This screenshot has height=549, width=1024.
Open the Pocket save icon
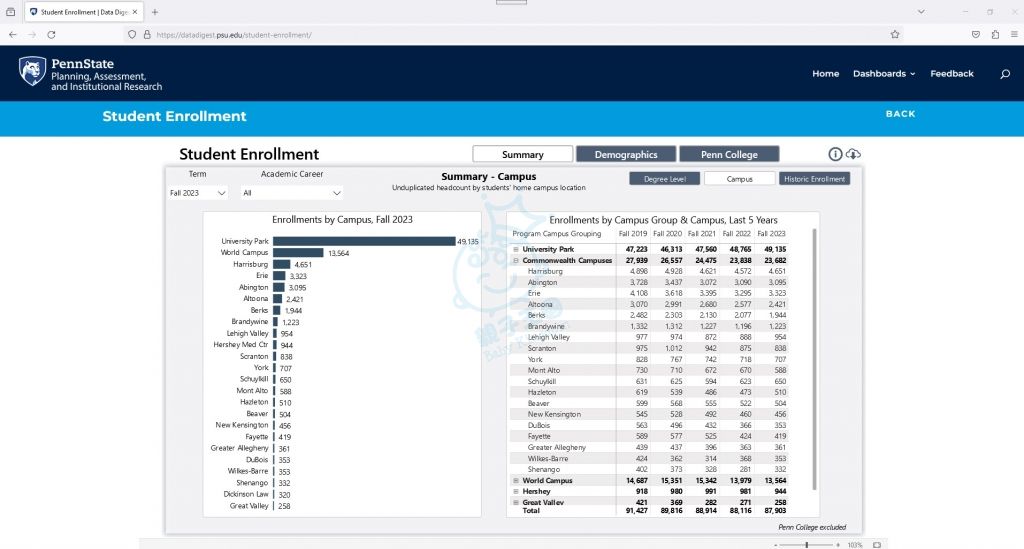coord(976,35)
